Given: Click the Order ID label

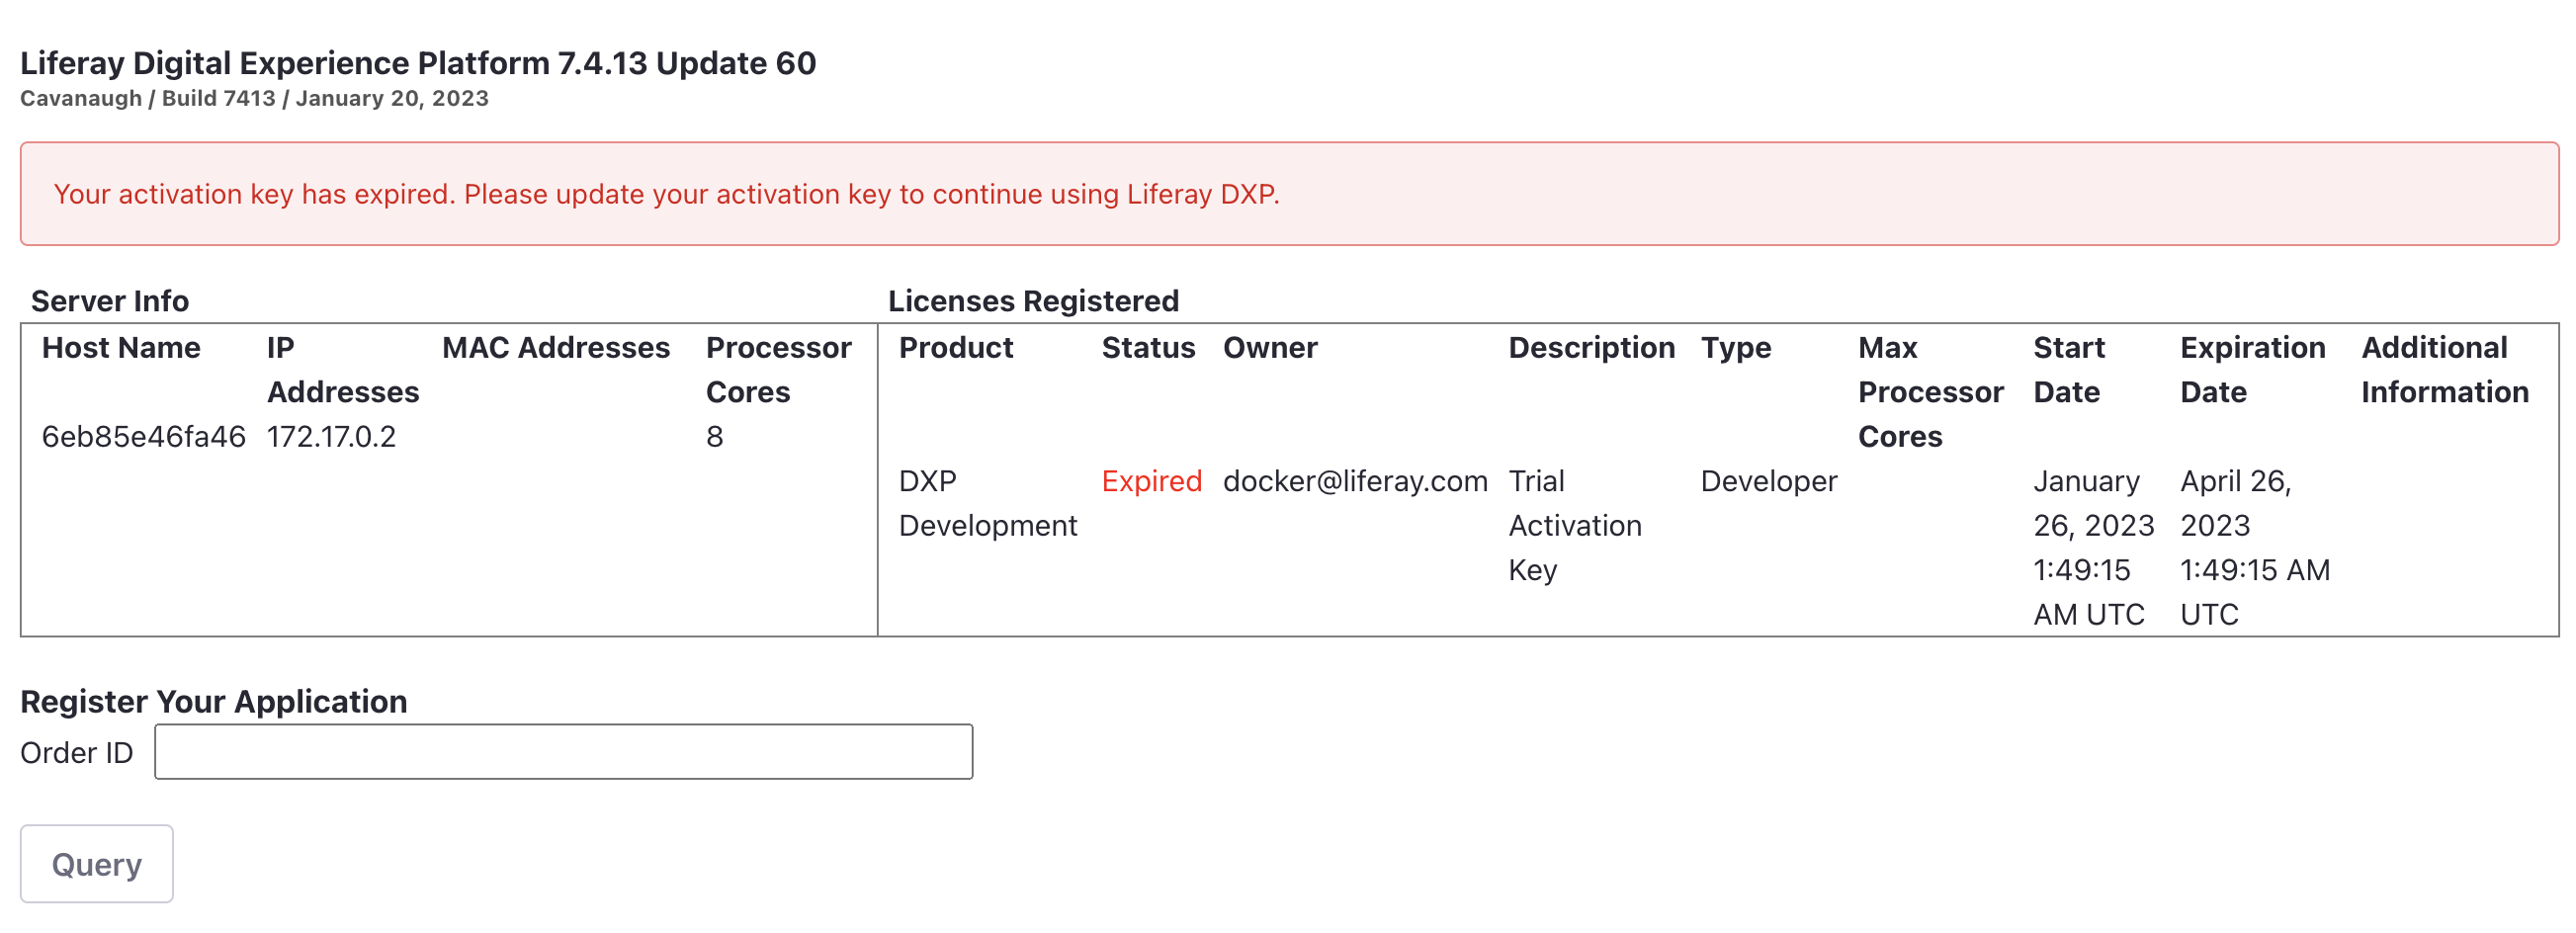Looking at the screenshot, I should tap(77, 753).
